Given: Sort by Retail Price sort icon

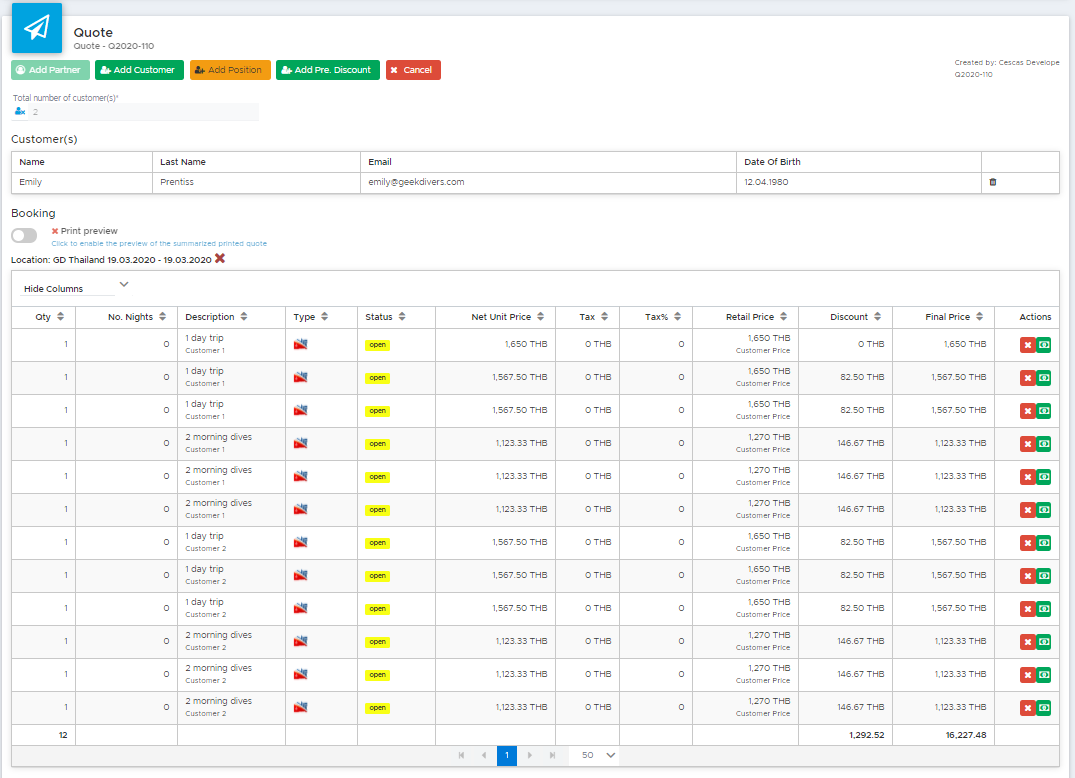Looking at the screenshot, I should (784, 317).
